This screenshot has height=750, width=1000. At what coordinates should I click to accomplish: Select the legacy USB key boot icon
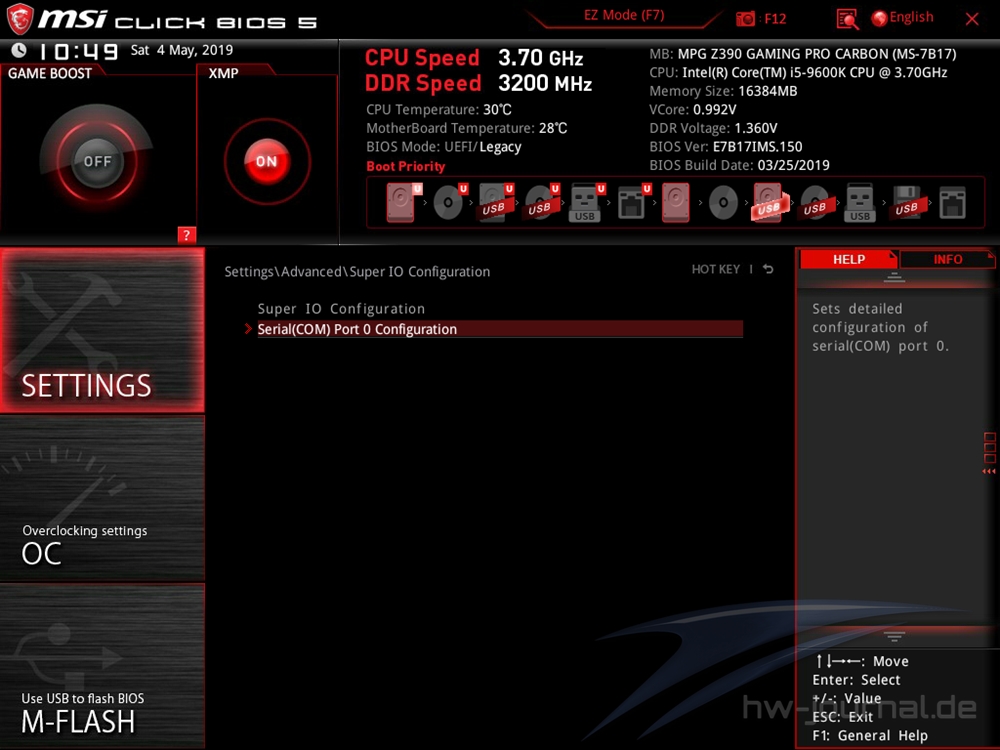pyautogui.click(x=860, y=203)
